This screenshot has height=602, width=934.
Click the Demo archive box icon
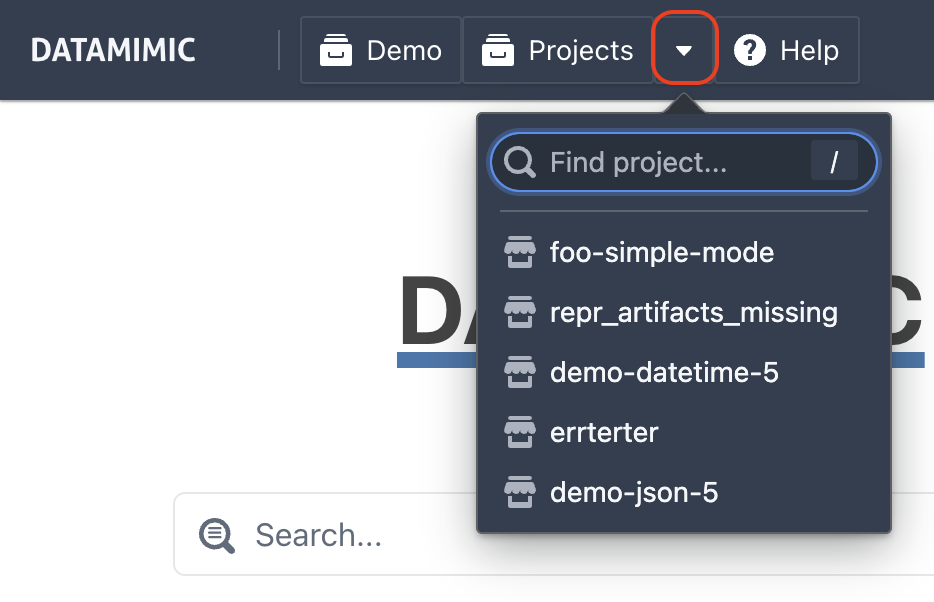click(336, 50)
